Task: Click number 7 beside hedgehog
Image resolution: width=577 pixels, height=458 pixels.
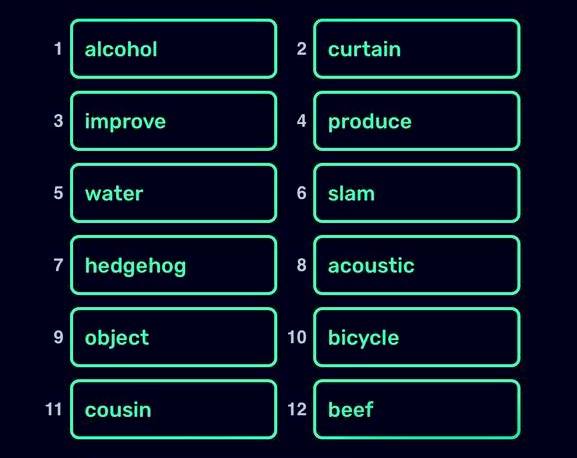Action: click(x=58, y=265)
